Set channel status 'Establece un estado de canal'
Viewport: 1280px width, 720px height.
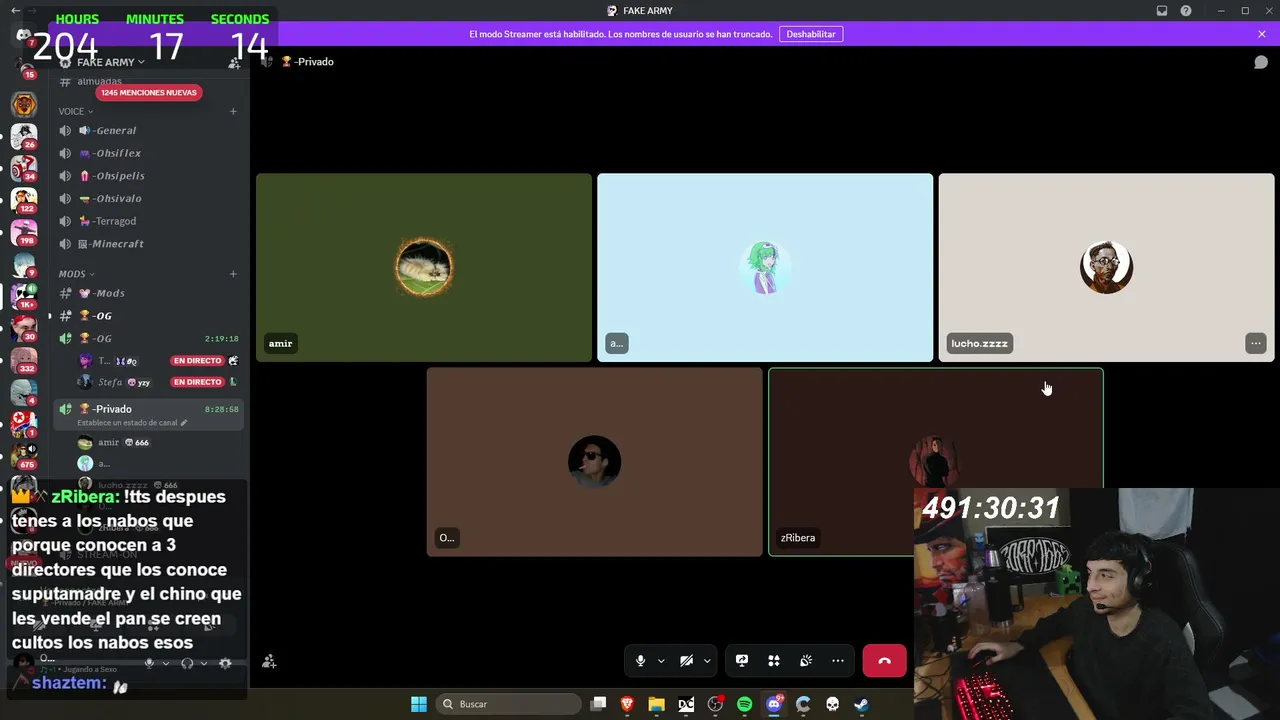click(x=132, y=423)
